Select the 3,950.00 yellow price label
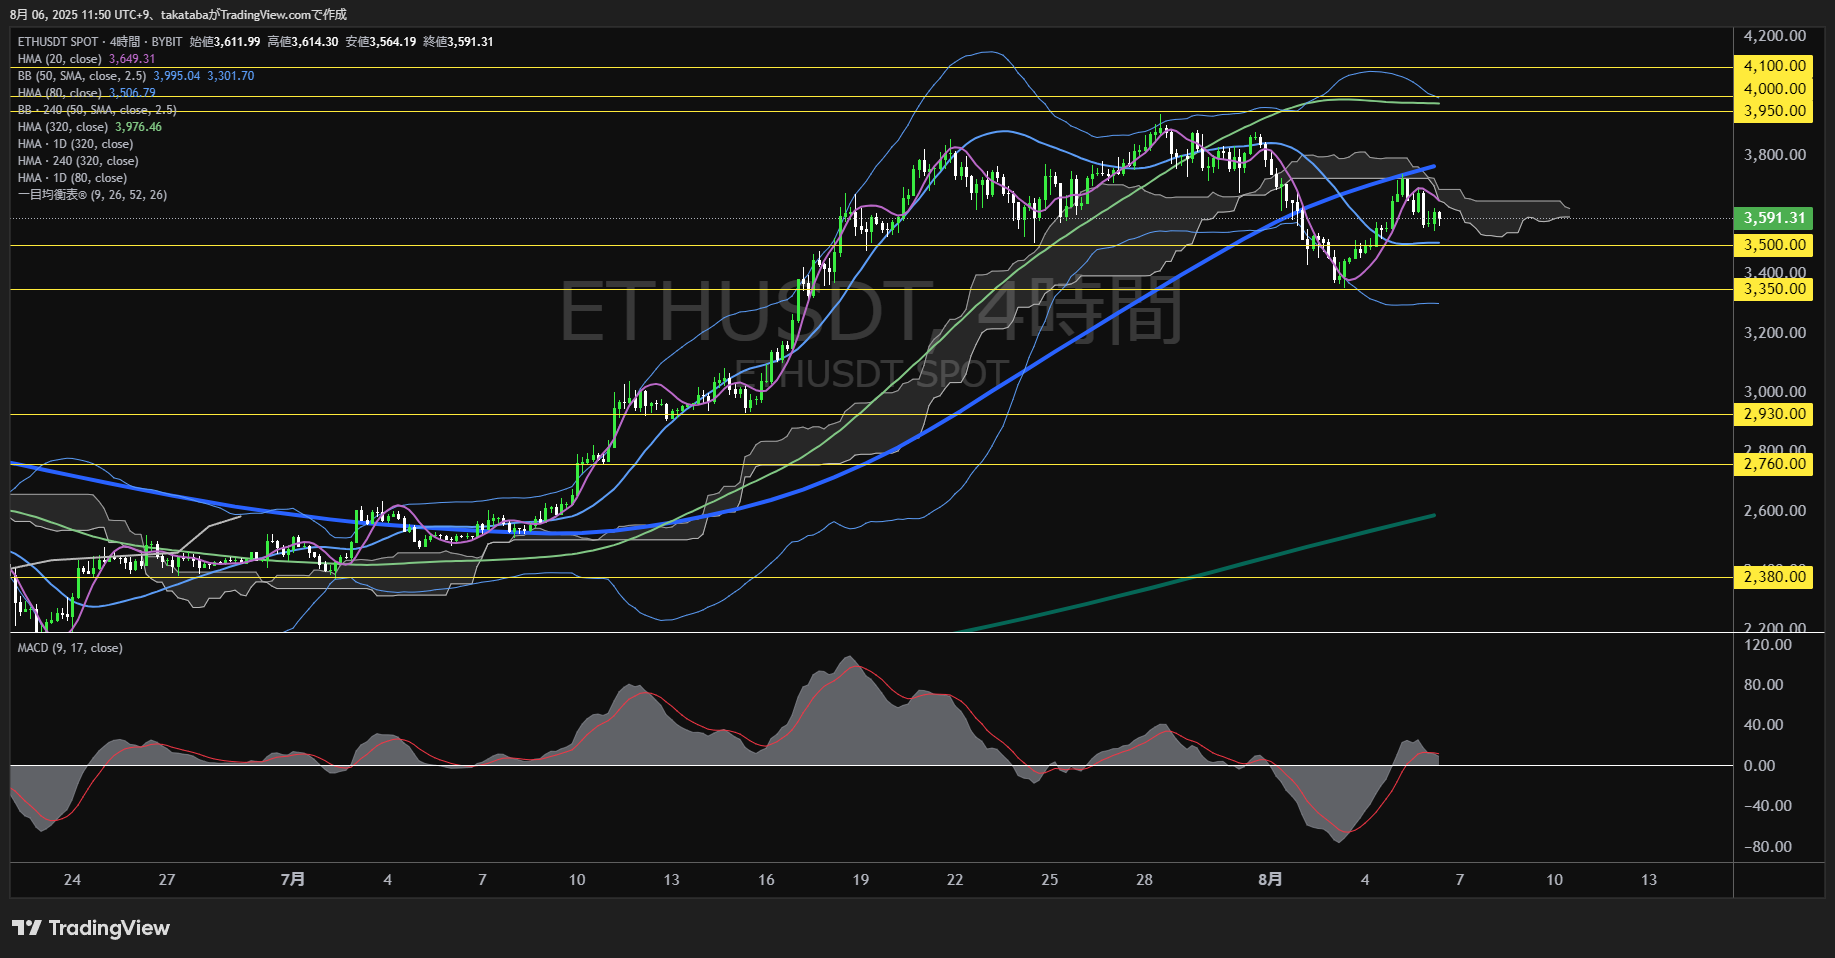 pos(1773,111)
